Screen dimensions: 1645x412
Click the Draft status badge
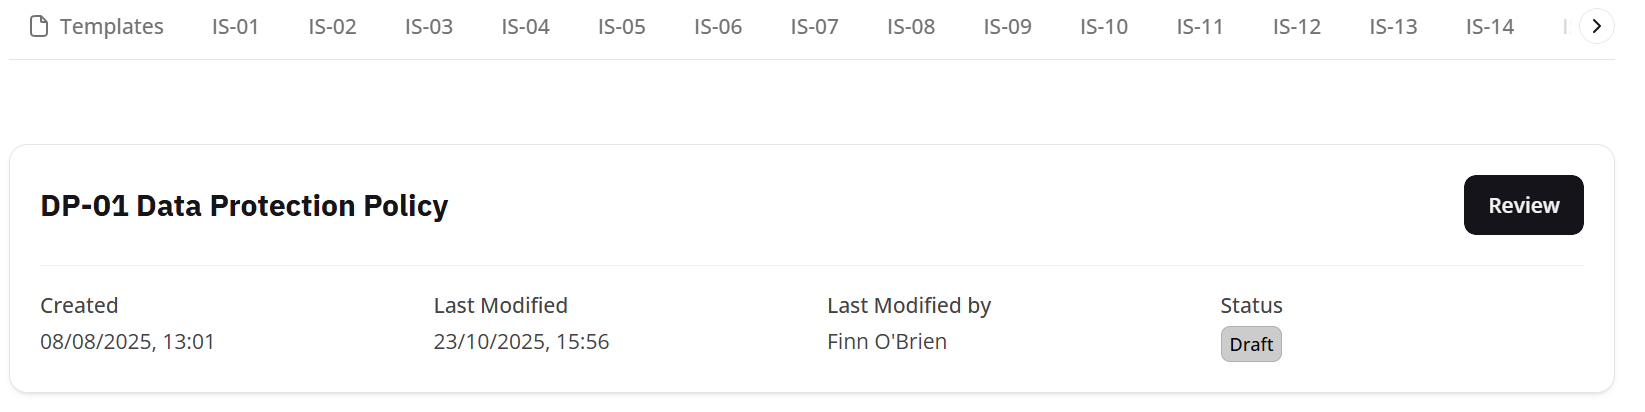[x=1251, y=344]
